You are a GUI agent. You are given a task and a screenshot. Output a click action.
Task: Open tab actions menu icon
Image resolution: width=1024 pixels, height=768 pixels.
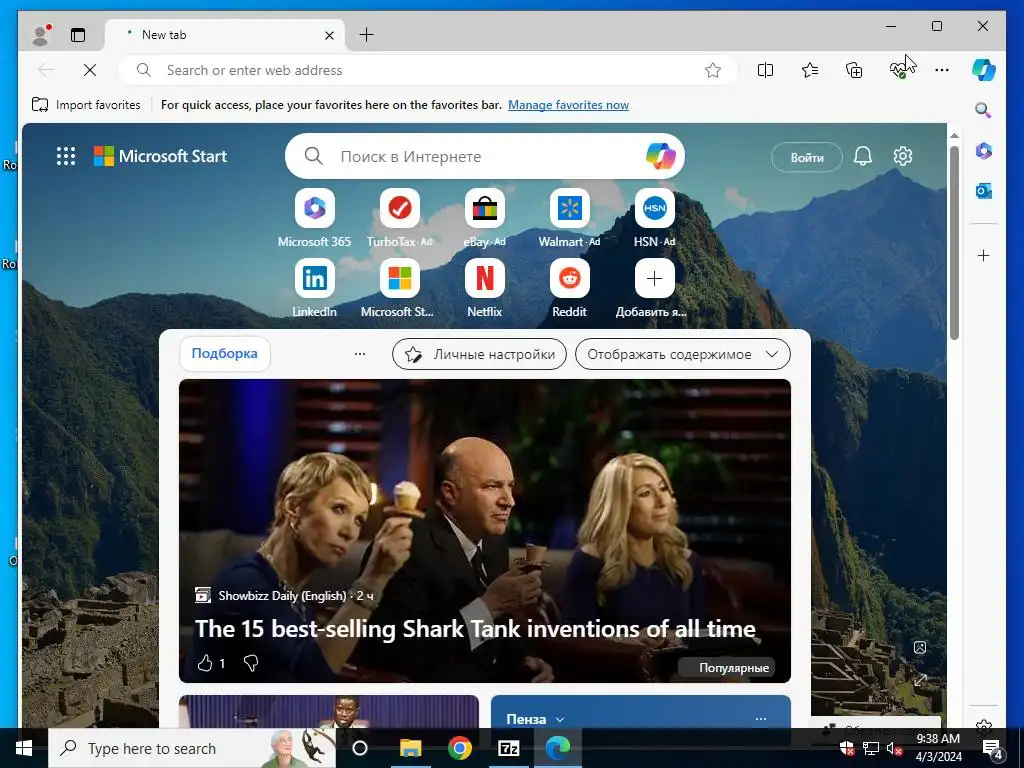click(x=78, y=35)
